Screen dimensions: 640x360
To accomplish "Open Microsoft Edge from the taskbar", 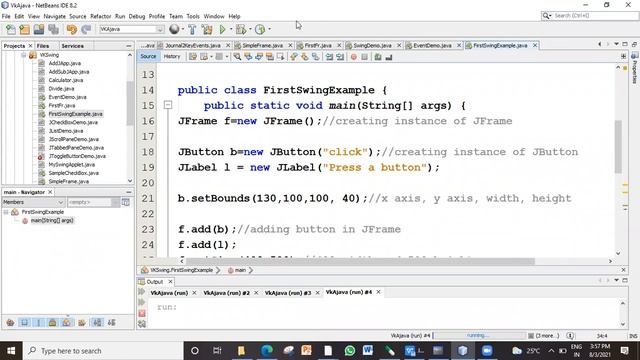I will pos(267,351).
